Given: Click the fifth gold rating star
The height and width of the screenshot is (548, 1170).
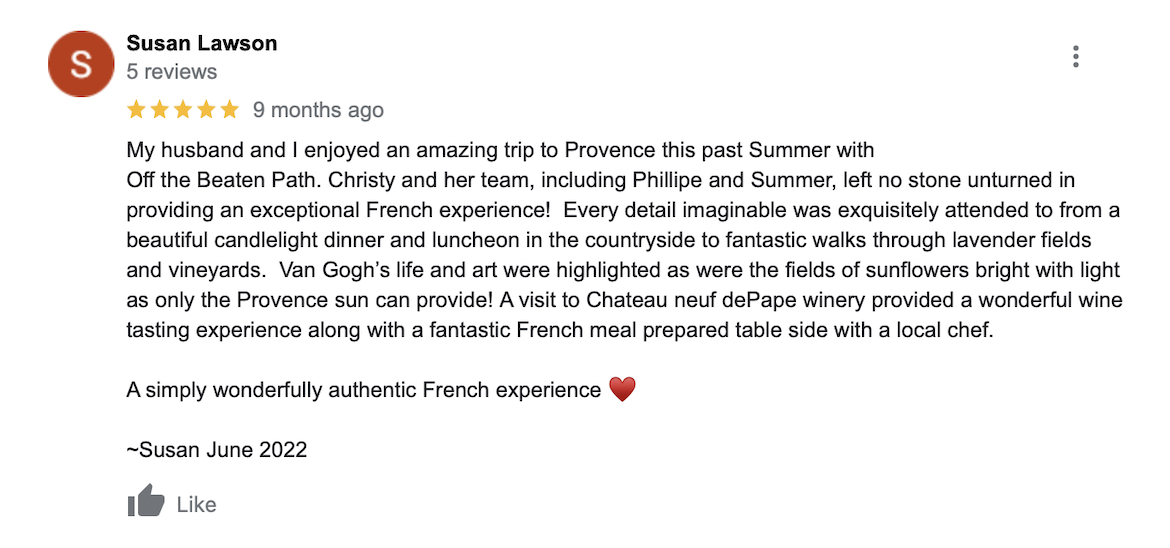Looking at the screenshot, I should point(229,110).
